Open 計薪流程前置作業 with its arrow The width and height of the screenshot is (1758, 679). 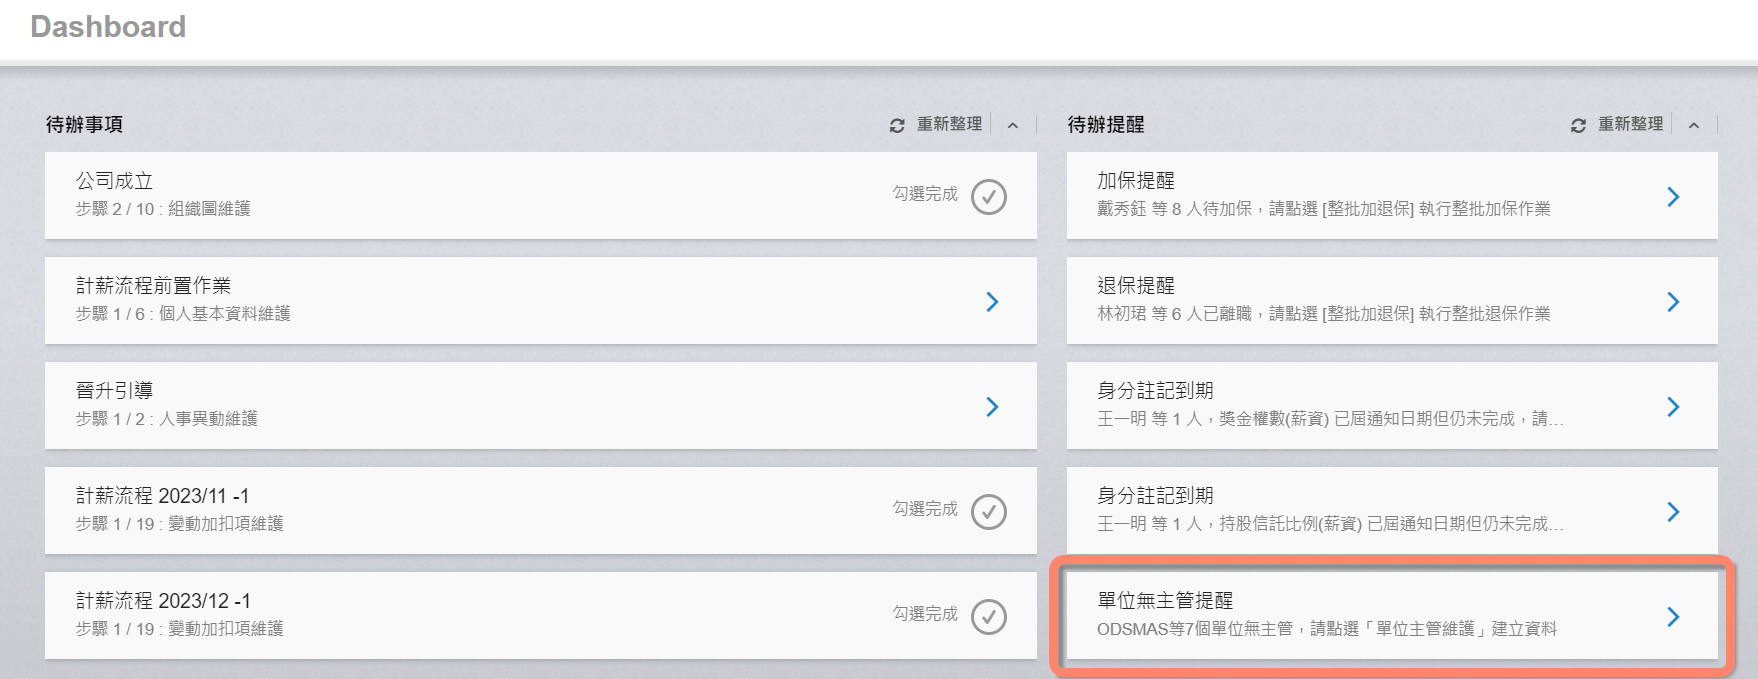point(992,302)
